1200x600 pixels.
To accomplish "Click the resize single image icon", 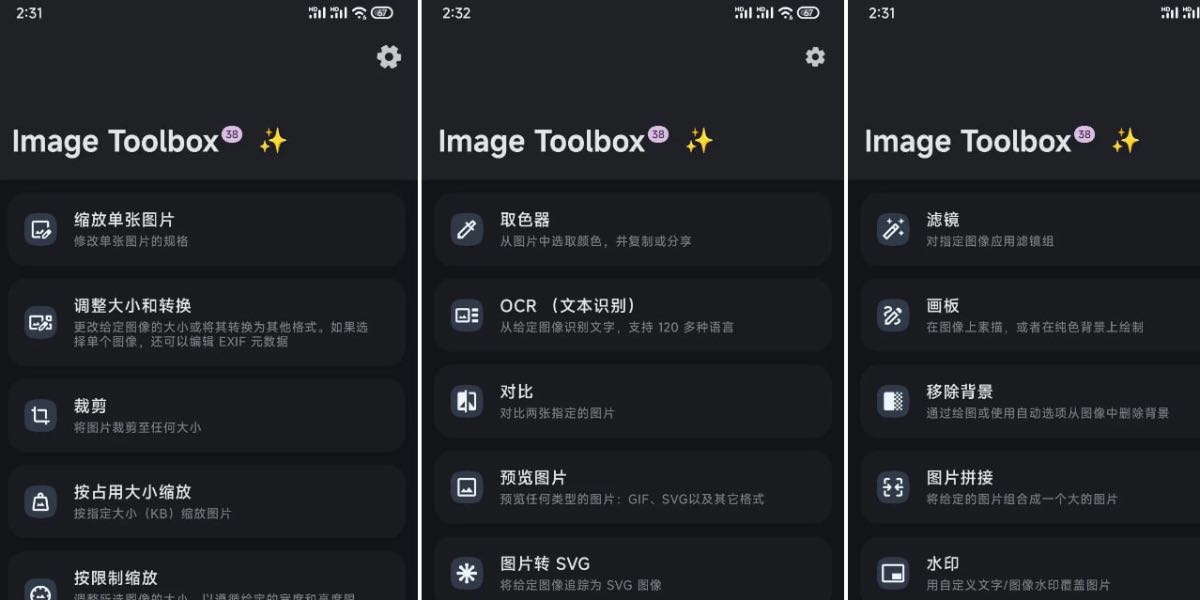I will (x=41, y=230).
